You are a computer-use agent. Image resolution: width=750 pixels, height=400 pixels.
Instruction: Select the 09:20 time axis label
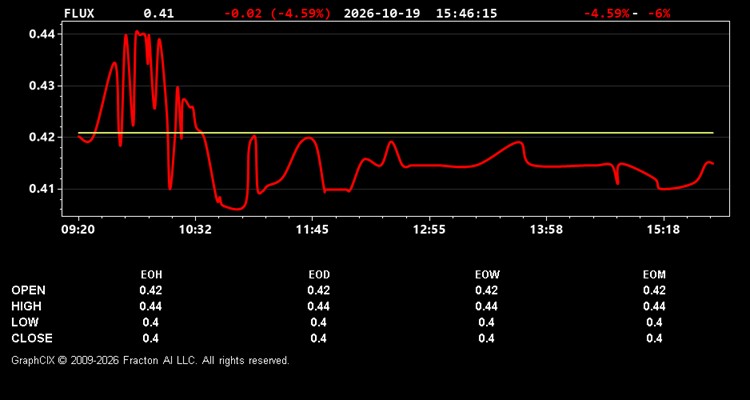pos(78,230)
